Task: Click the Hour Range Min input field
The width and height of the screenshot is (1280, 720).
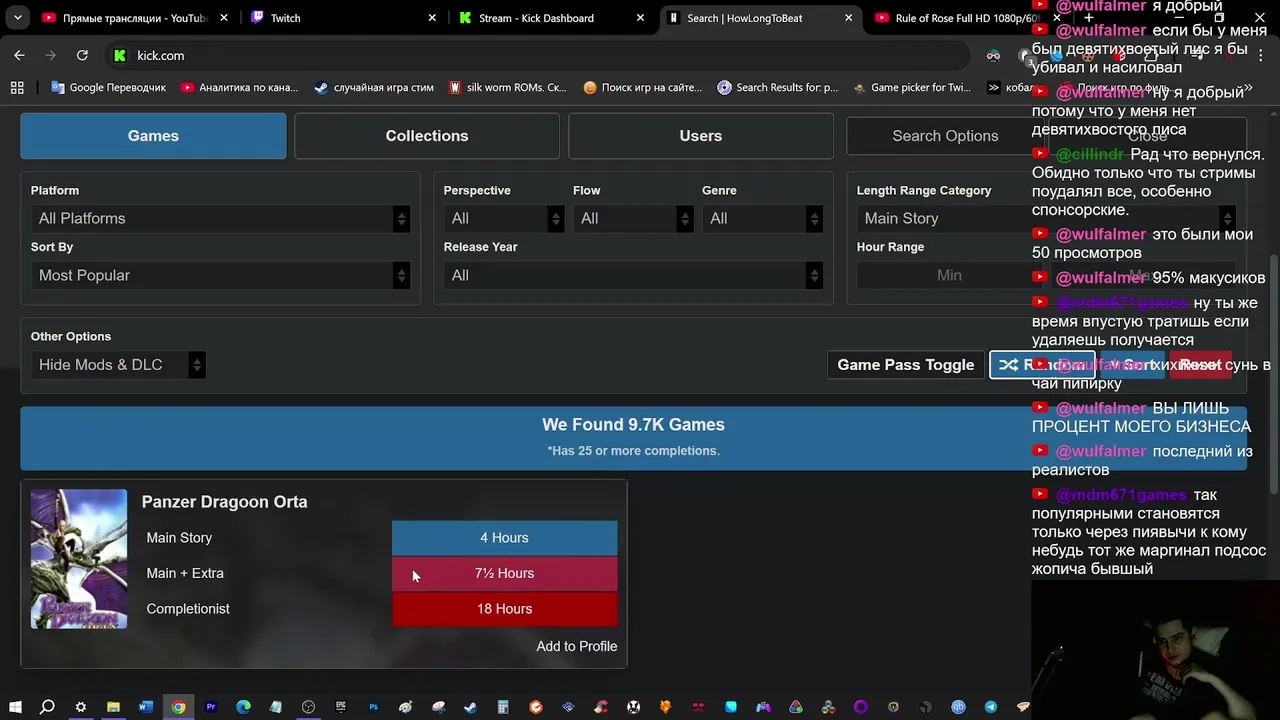Action: pos(949,275)
